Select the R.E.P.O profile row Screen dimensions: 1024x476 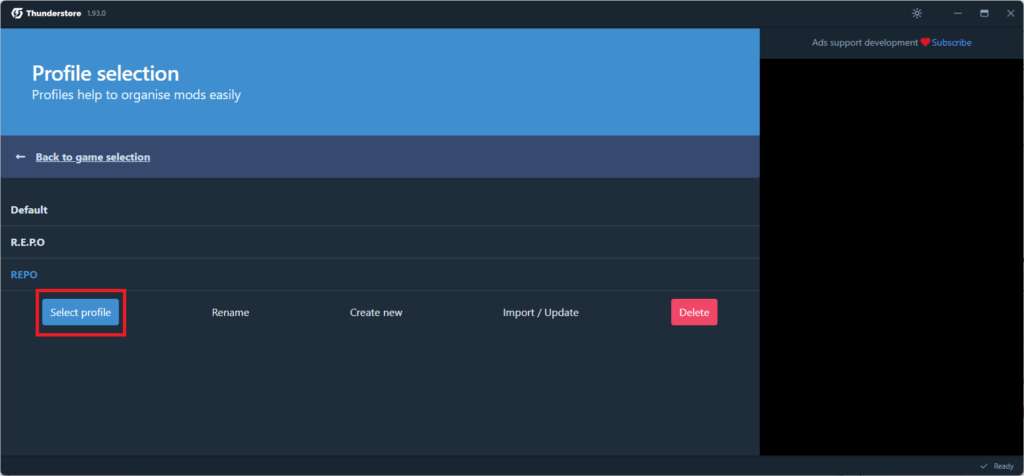(380, 242)
